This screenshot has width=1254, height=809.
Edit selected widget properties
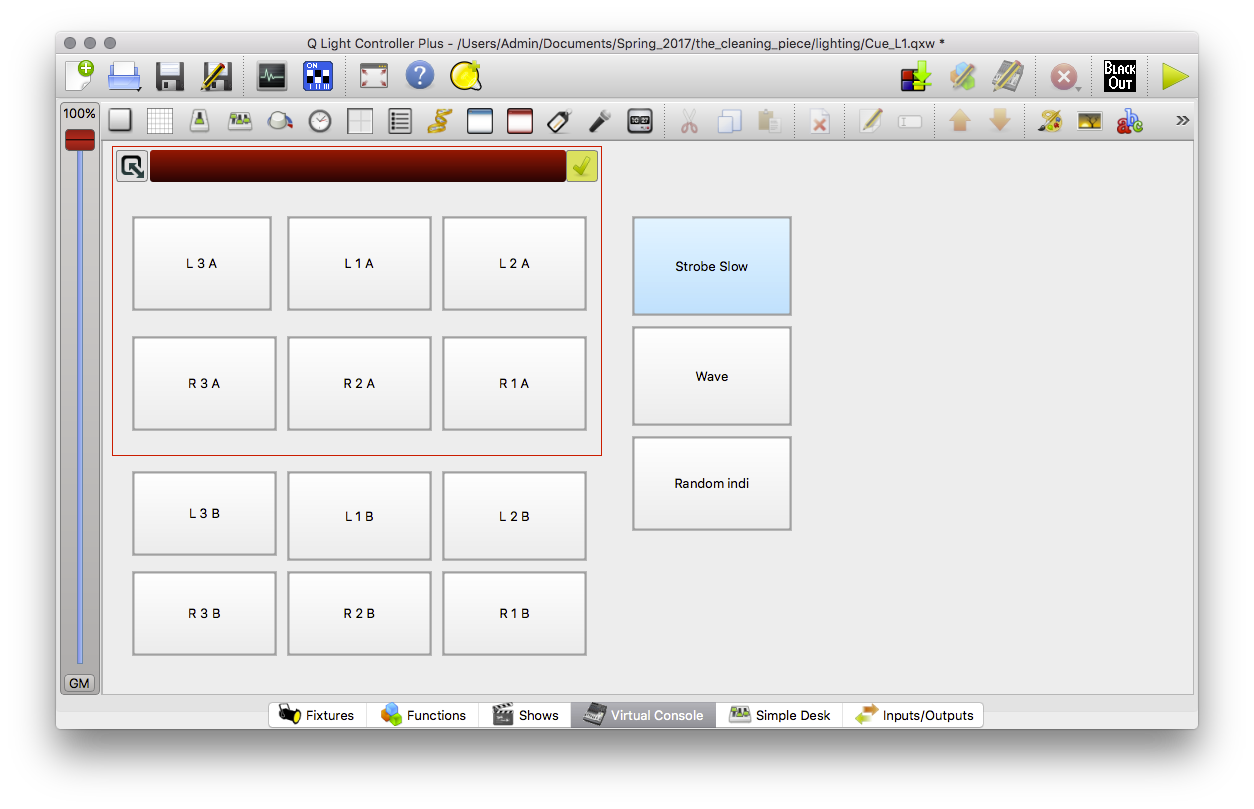point(870,121)
